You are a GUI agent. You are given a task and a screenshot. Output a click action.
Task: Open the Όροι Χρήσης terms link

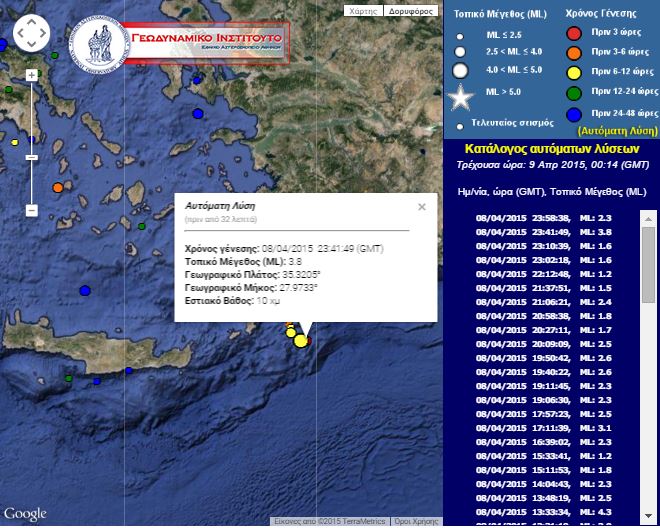416,521
